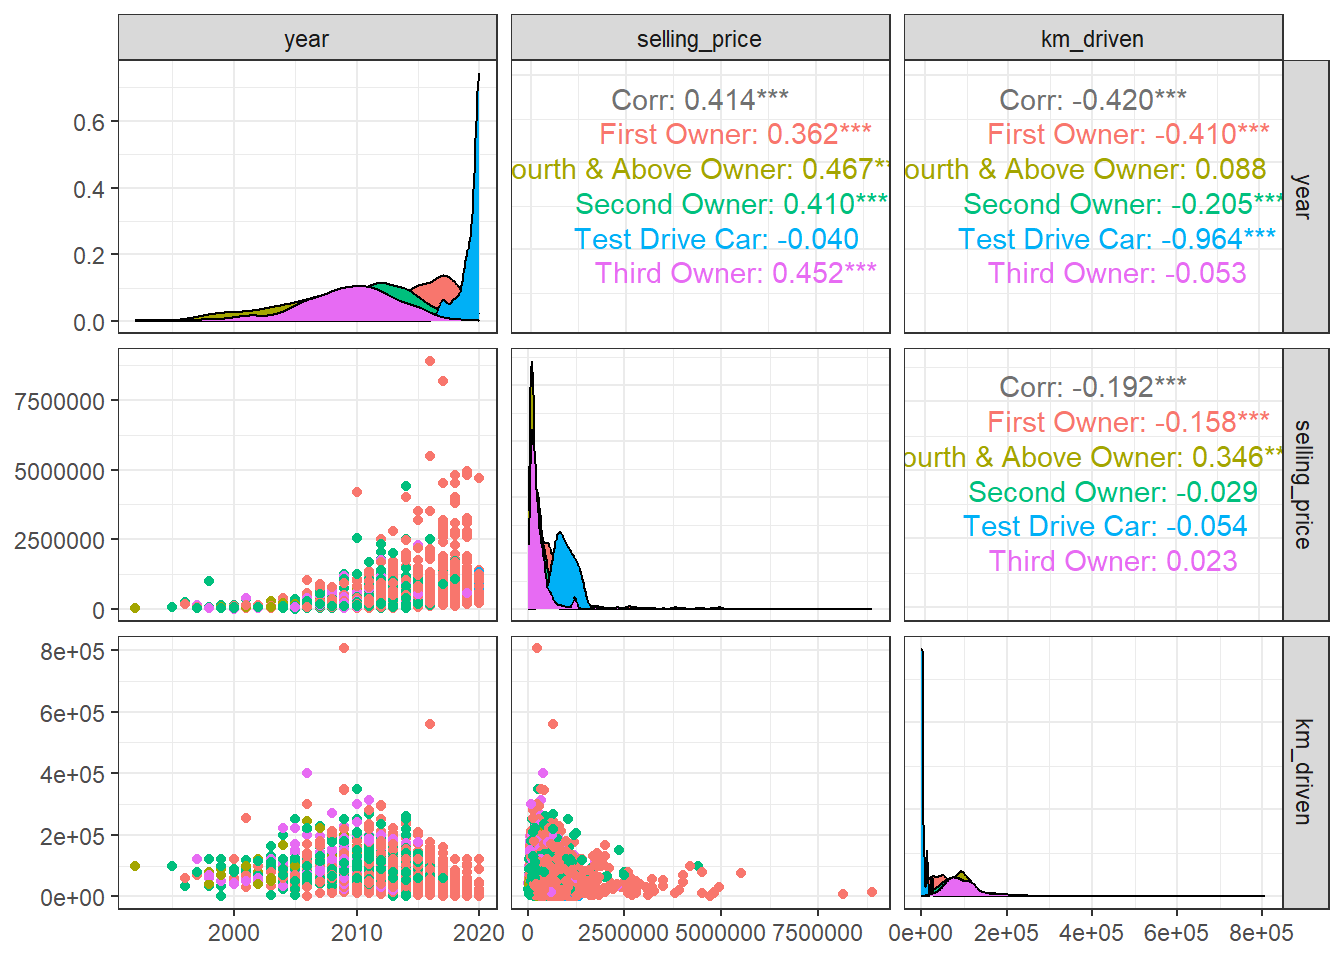The height and width of the screenshot is (960, 1344).
Task: Click highest selling price point in year scatter
Action: click(x=430, y=361)
